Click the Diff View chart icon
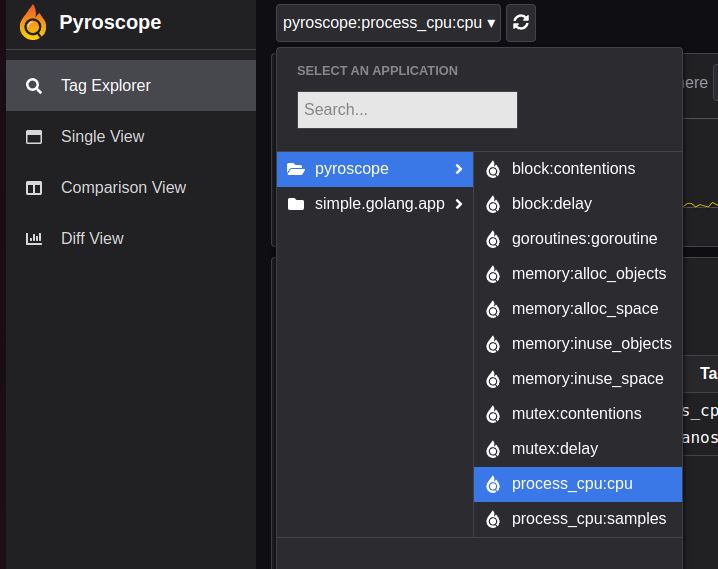The width and height of the screenshot is (718, 569). pyautogui.click(x=34, y=239)
